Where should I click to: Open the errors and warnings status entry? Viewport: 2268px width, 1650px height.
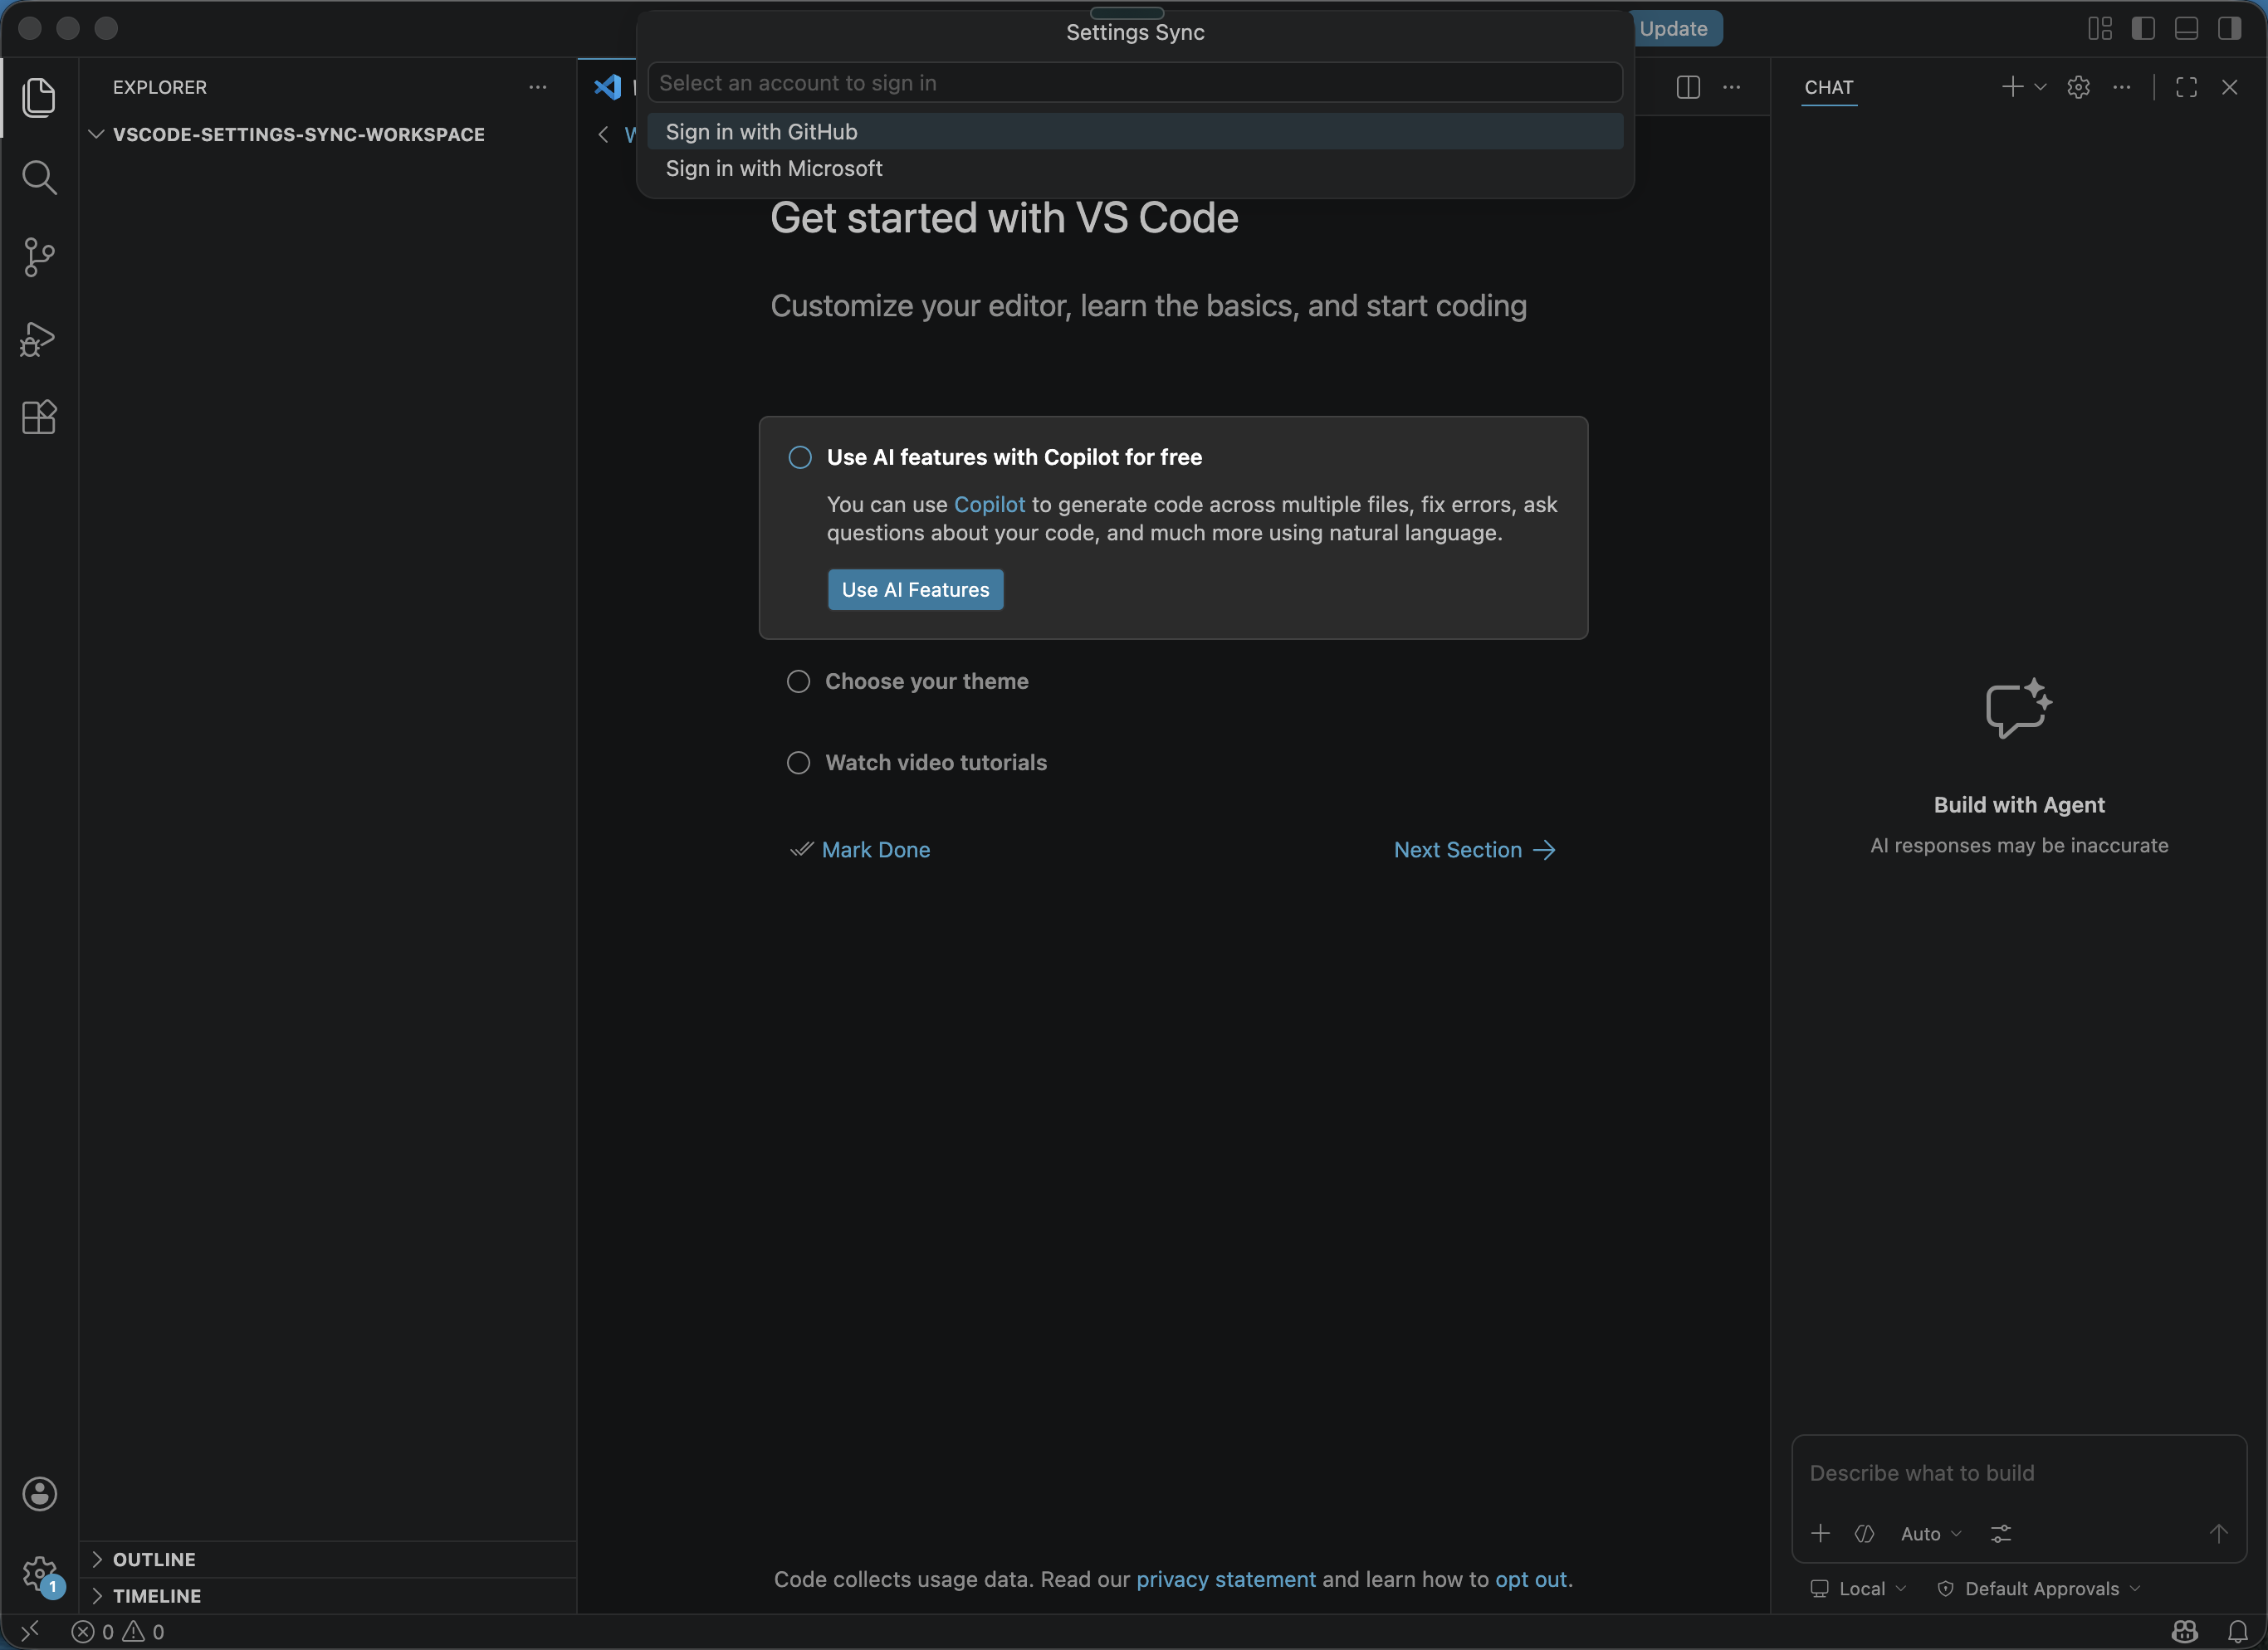[118, 1632]
